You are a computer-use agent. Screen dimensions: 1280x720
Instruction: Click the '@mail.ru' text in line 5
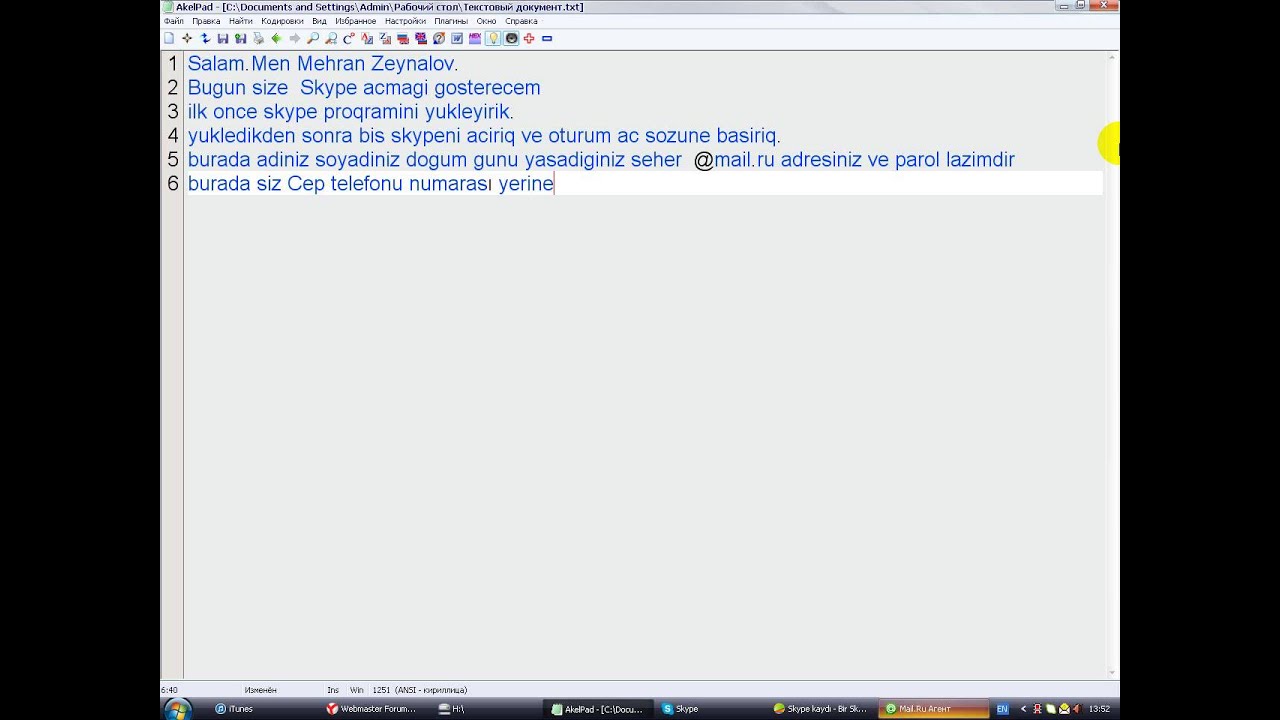tap(734, 160)
